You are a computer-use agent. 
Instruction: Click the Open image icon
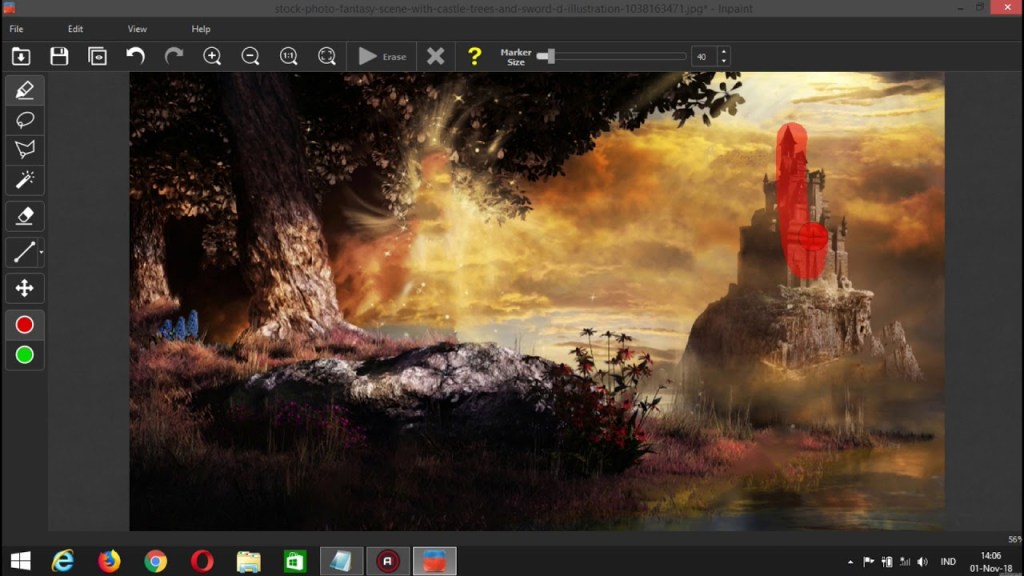[x=20, y=56]
